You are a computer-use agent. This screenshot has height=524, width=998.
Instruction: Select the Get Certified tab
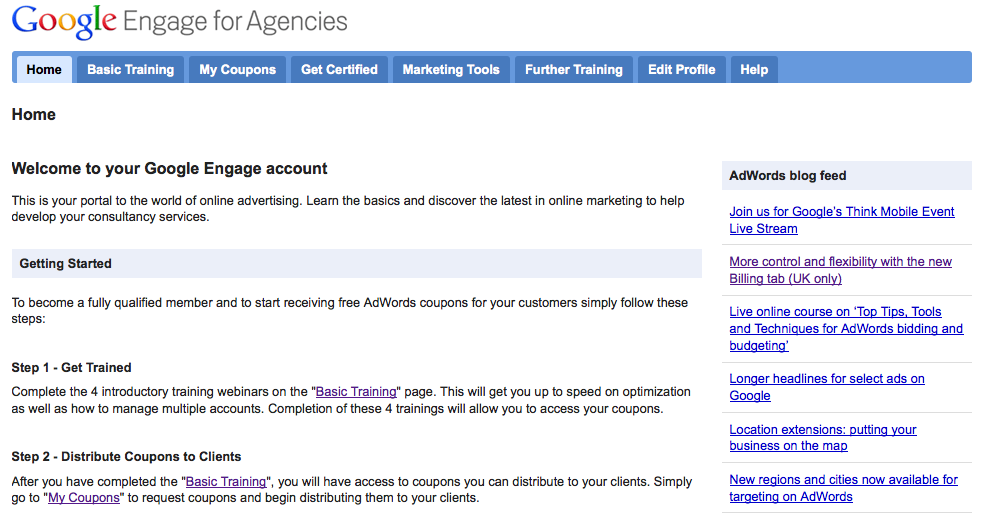click(339, 70)
